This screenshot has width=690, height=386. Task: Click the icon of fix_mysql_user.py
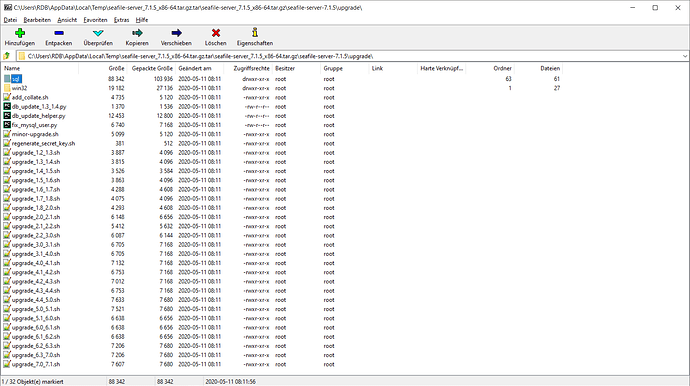tap(7, 125)
